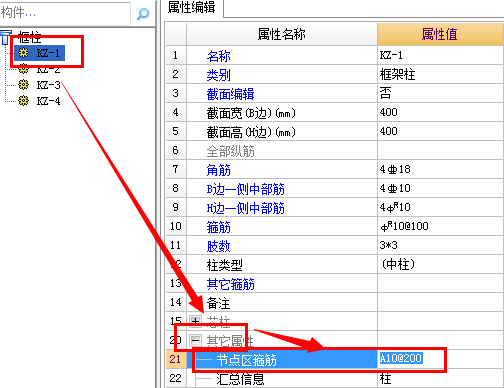Click the 属性值 column header

click(440, 34)
